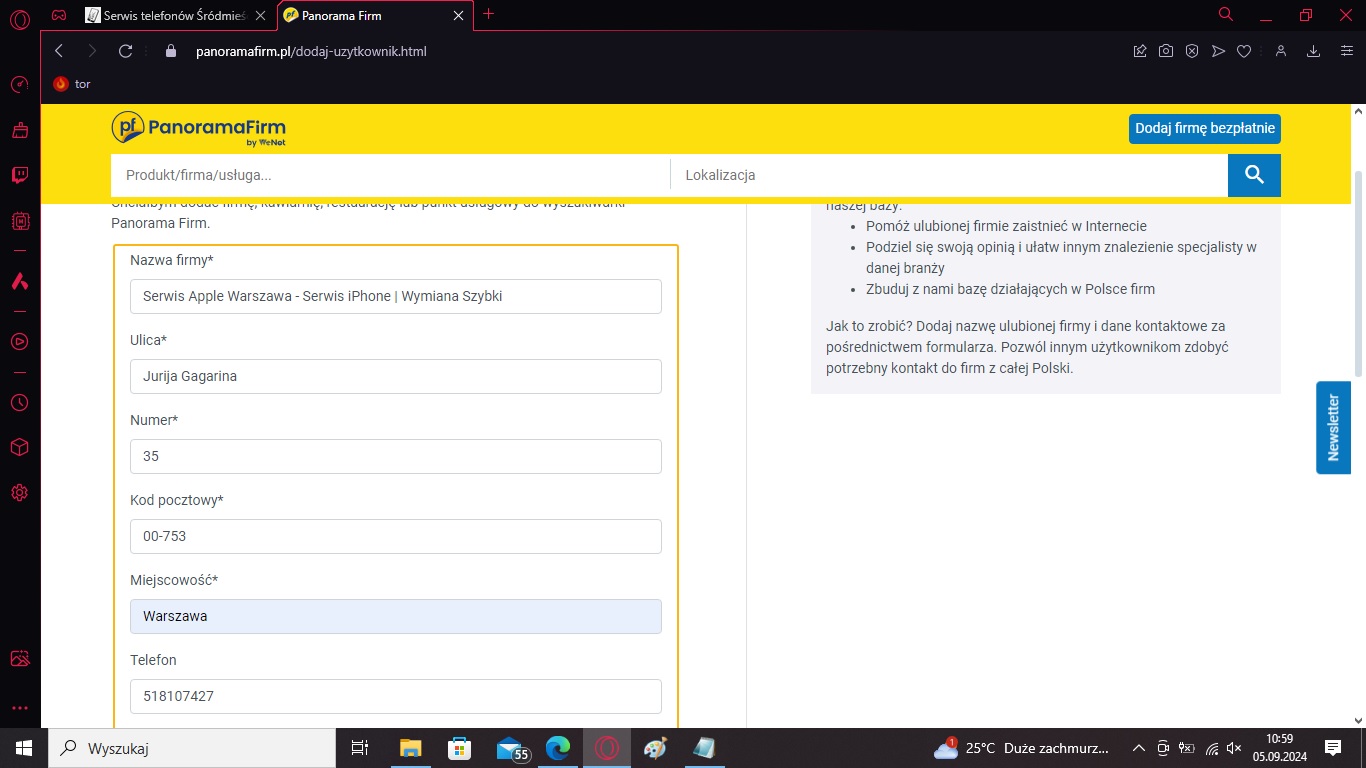Open notification center icon

click(1333, 748)
